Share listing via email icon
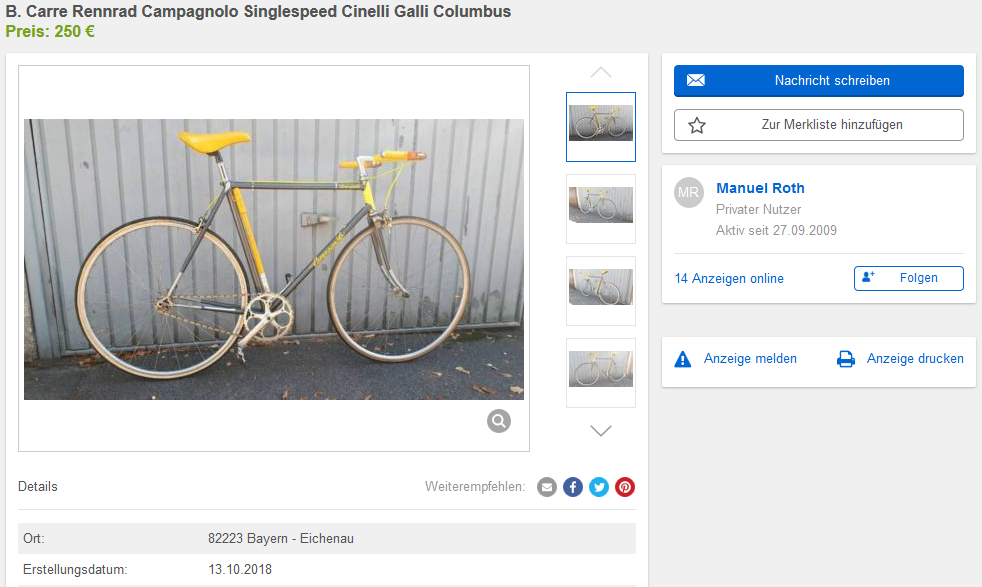The image size is (982, 587). [x=547, y=487]
